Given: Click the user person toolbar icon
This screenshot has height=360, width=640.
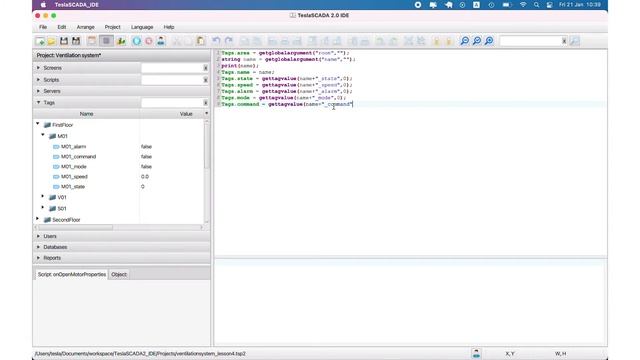Looking at the screenshot, I should coord(161,41).
